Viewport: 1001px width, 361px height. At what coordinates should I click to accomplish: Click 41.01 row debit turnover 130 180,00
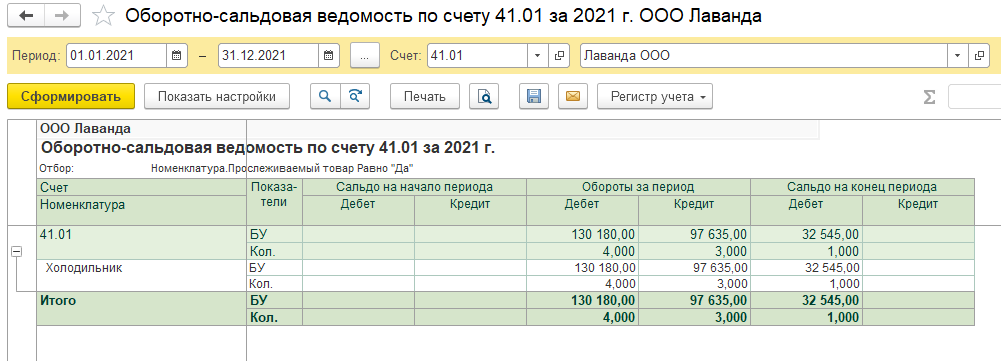point(582,234)
